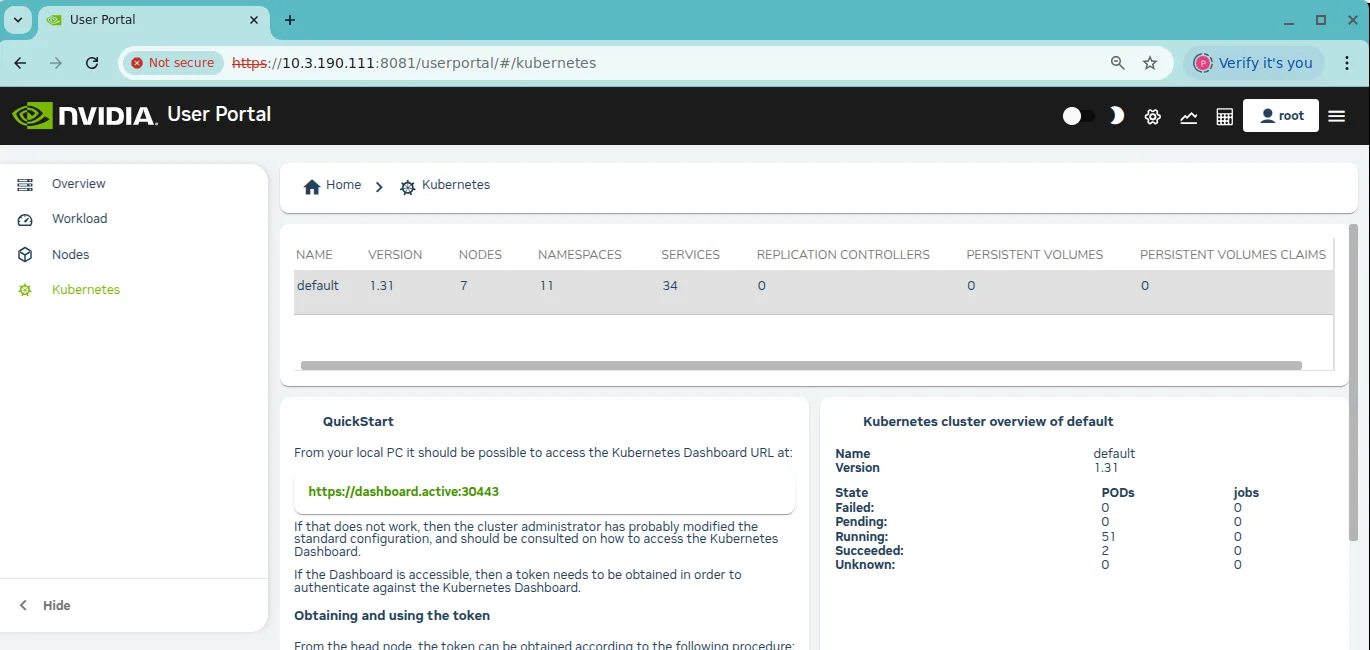The width and height of the screenshot is (1370, 650).
Task: Click the NVIDIA logo in header
Action: (x=85, y=115)
